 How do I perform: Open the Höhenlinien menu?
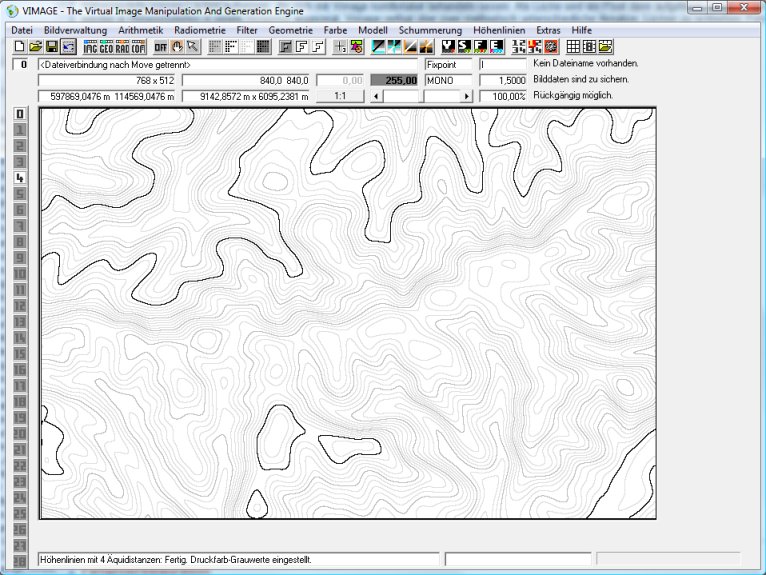(x=499, y=30)
